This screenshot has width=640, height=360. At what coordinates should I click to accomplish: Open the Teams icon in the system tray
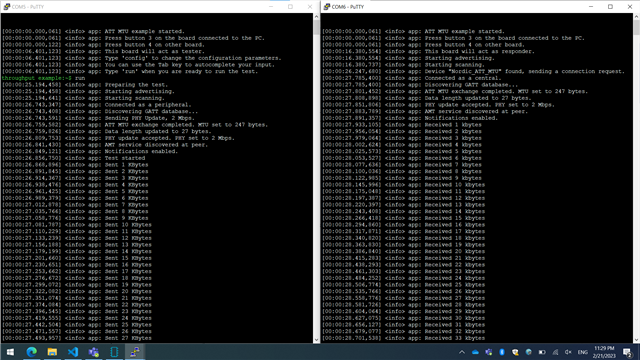tap(489, 352)
